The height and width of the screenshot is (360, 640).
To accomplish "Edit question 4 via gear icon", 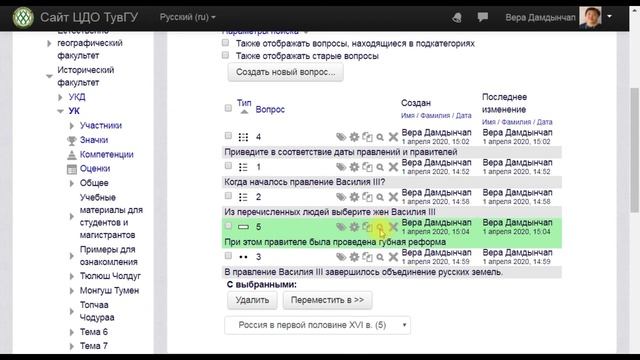I will (354, 137).
